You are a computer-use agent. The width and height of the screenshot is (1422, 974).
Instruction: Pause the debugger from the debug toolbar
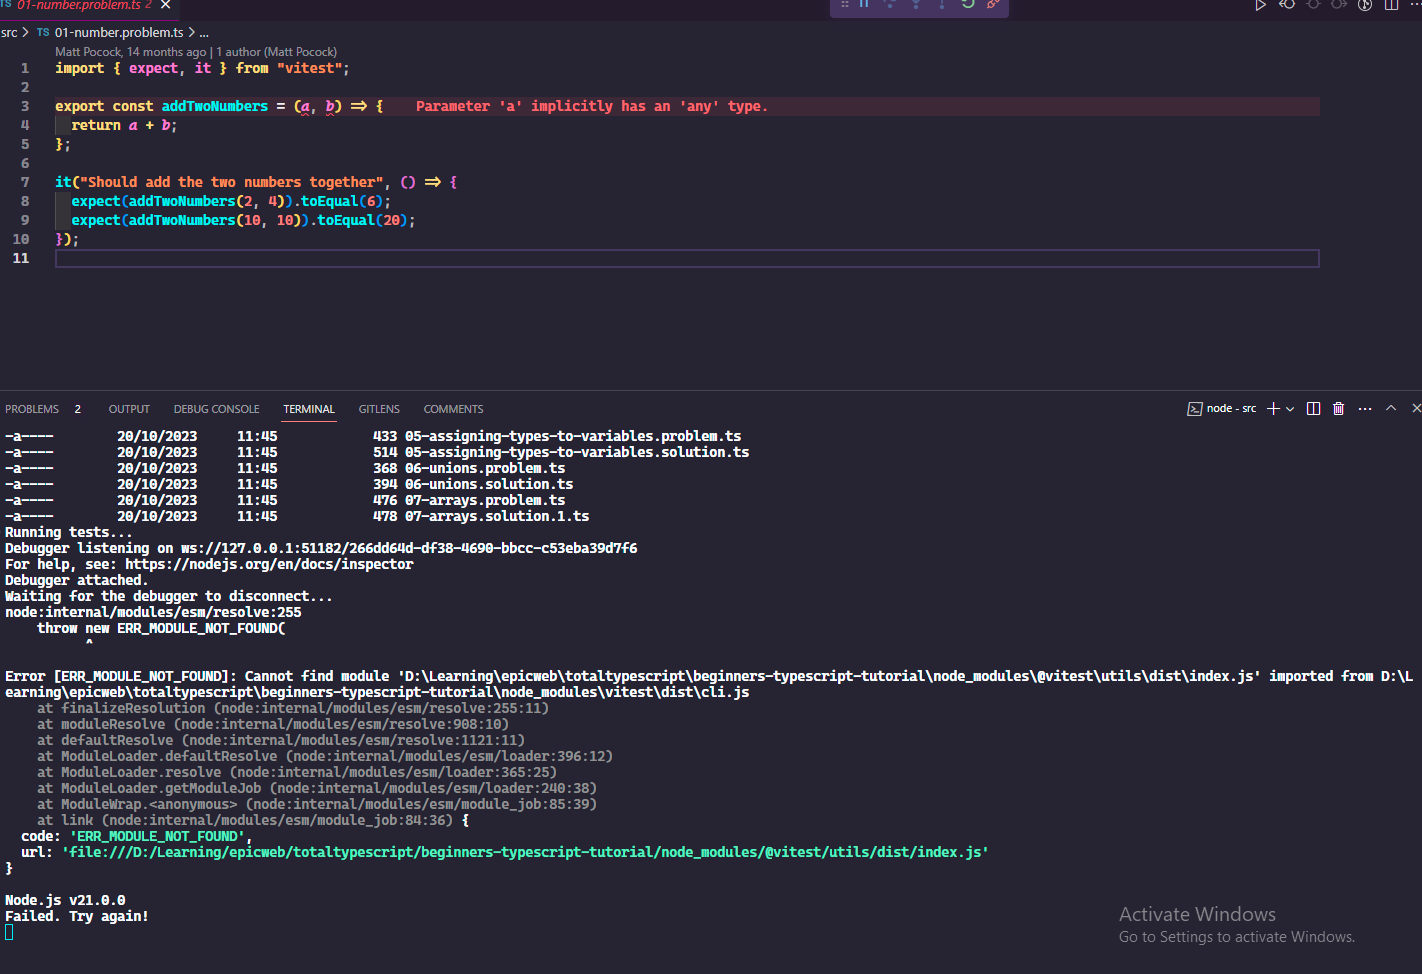(x=864, y=4)
